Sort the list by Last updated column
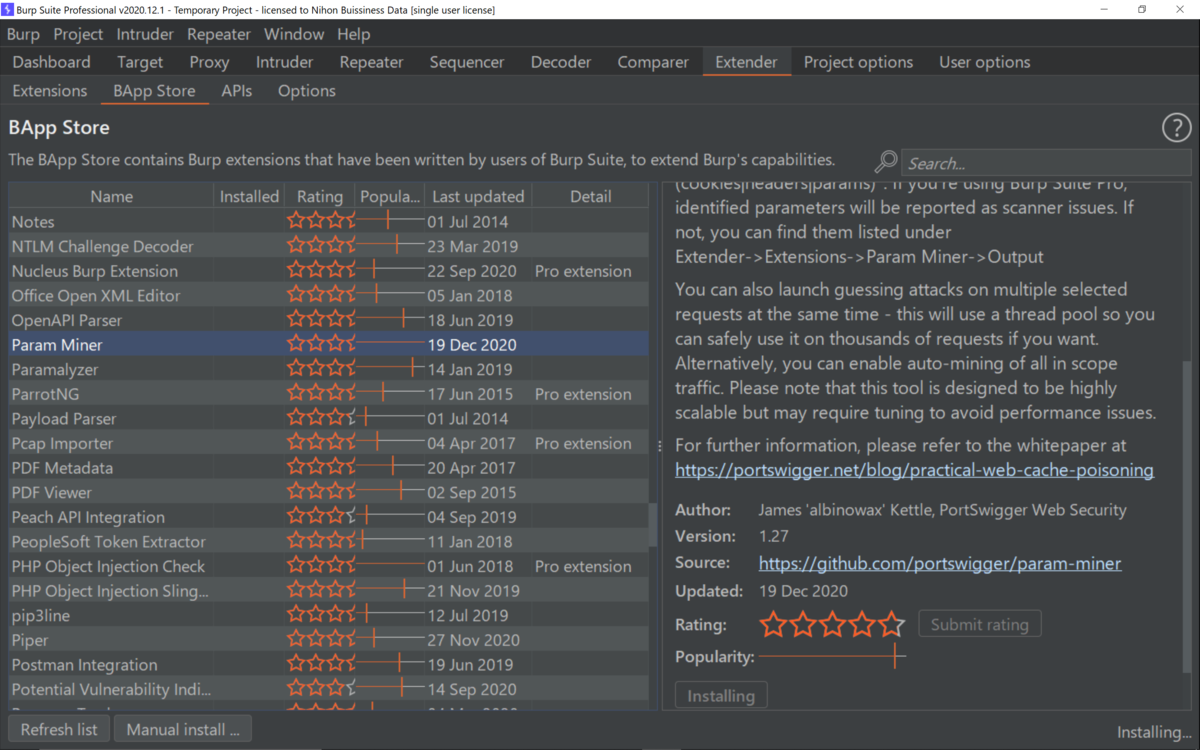The width and height of the screenshot is (1200, 750). coord(478,196)
